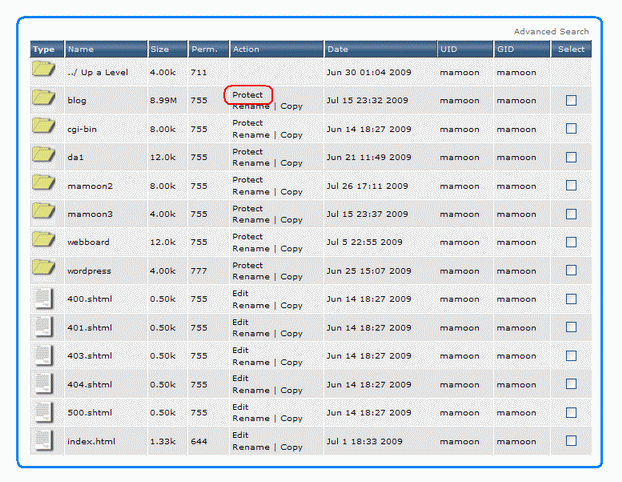Click the Size column header
Image resolution: width=622 pixels, height=482 pixels.
(x=160, y=48)
